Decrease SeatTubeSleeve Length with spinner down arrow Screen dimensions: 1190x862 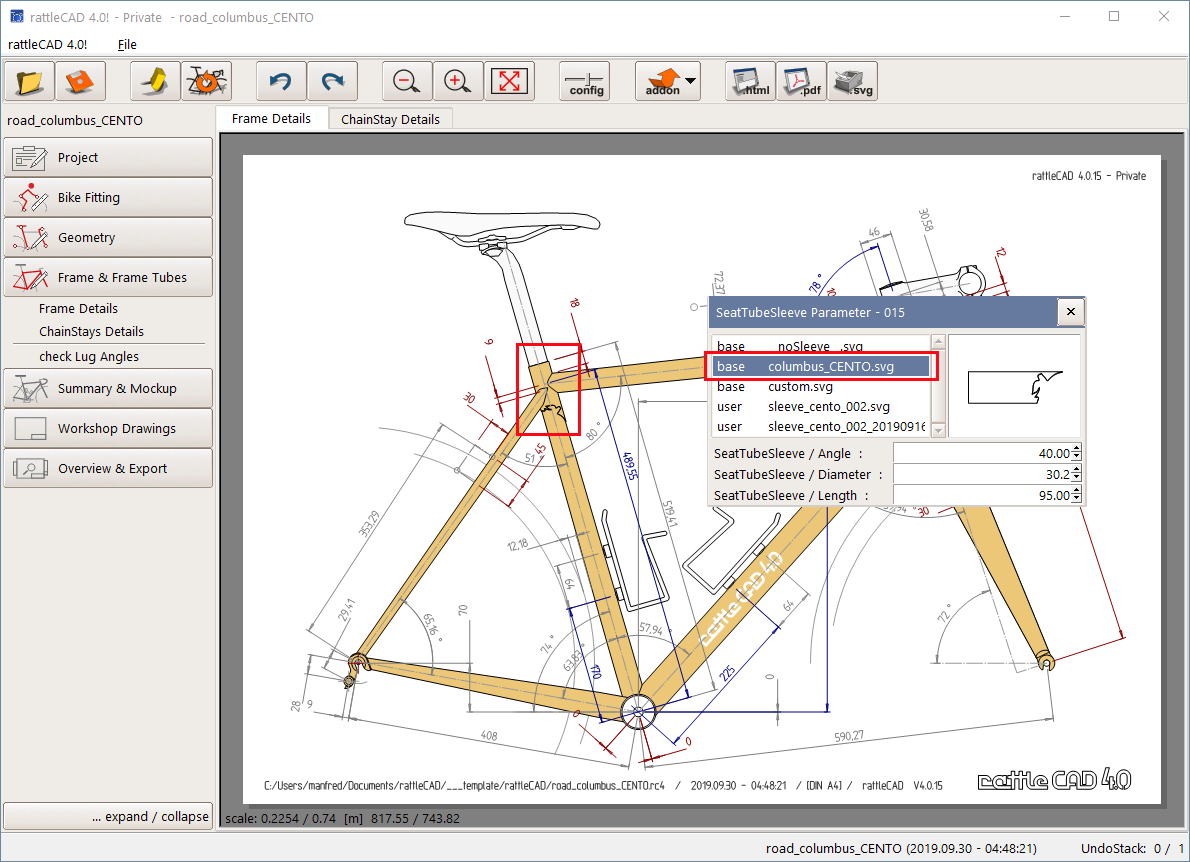coord(1076,500)
